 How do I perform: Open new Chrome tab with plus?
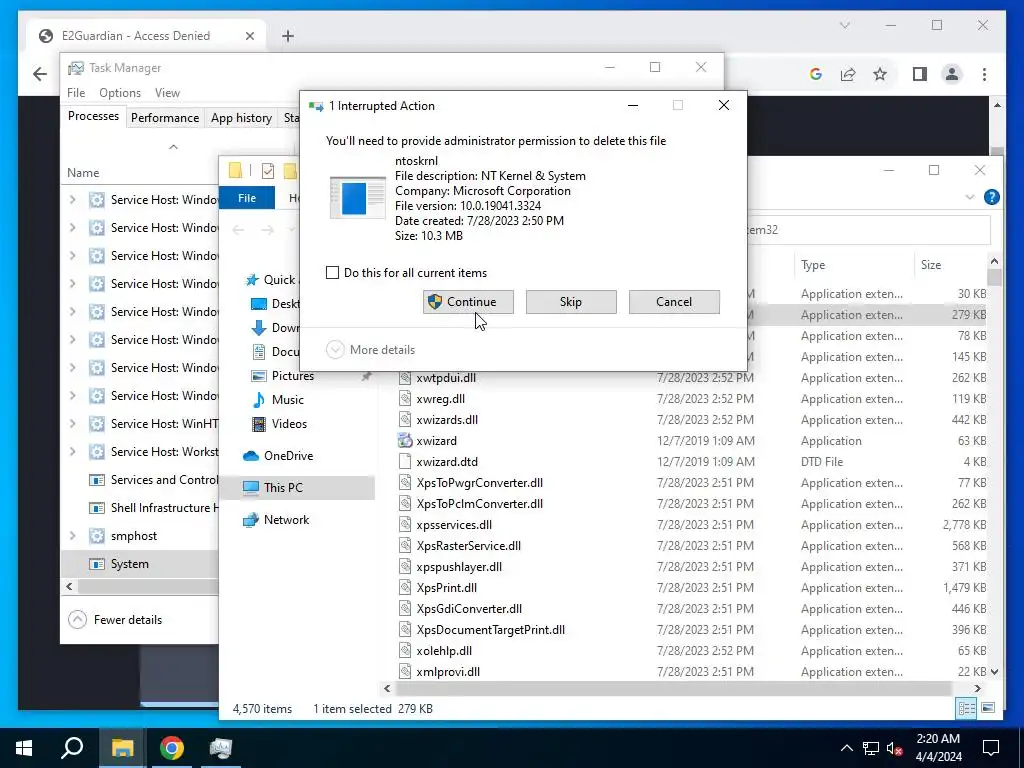288,36
